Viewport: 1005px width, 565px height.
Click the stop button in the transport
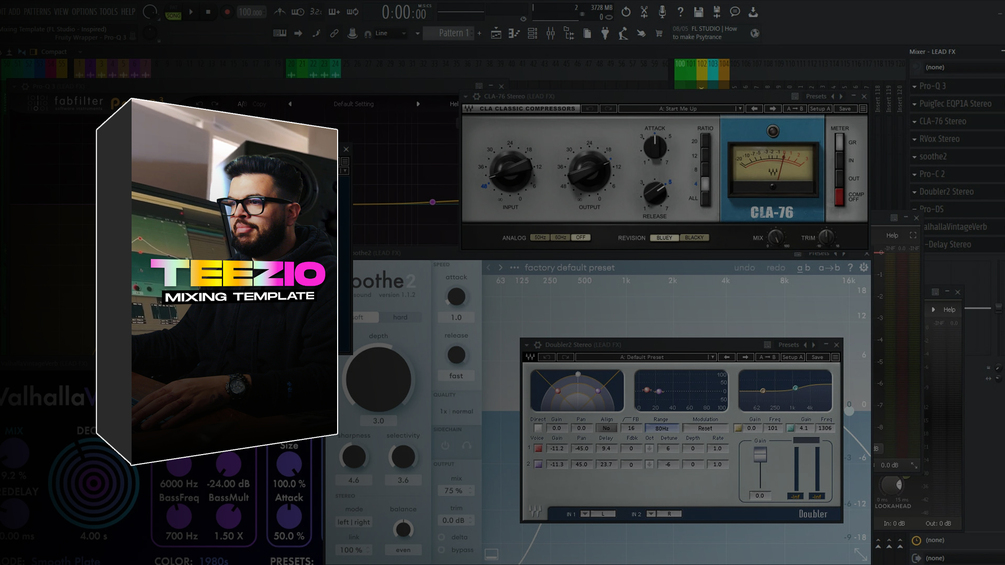click(208, 12)
